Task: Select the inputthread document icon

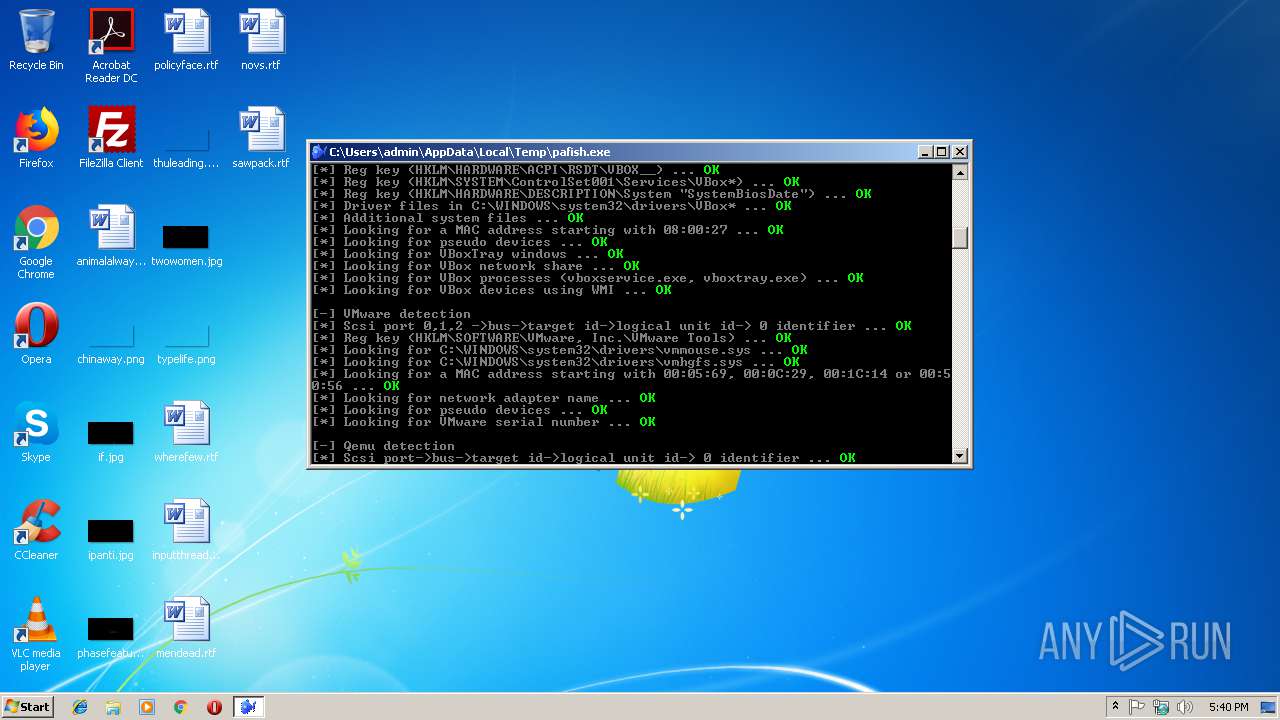Action: 186,530
